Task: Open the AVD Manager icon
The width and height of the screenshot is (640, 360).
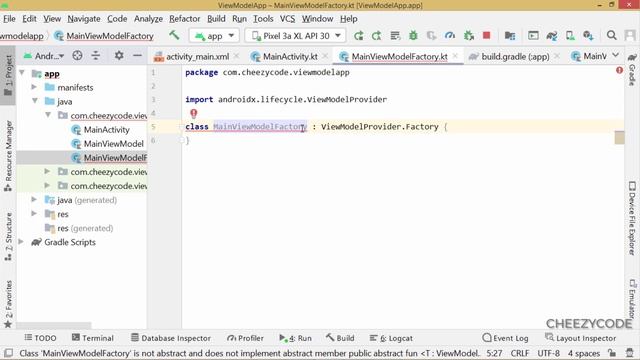Action: (570, 36)
